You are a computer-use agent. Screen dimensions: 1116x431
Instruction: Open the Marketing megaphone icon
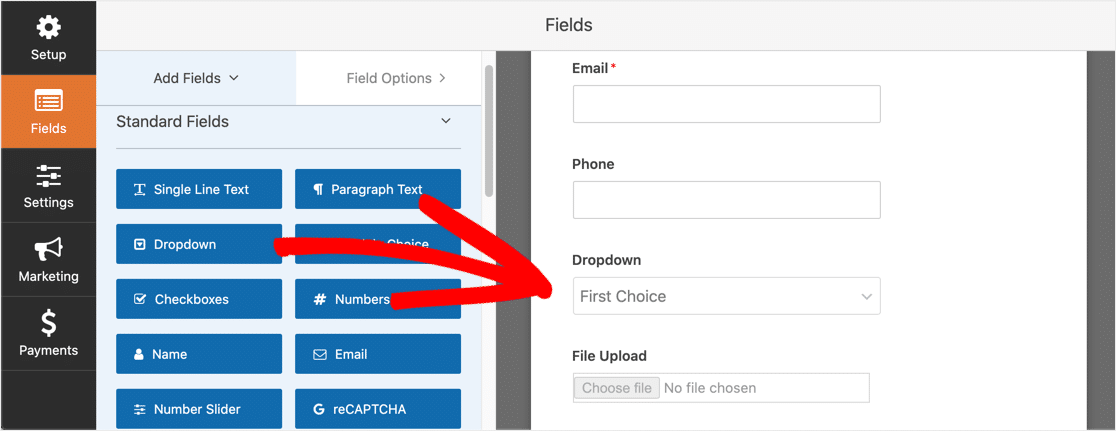pos(48,250)
